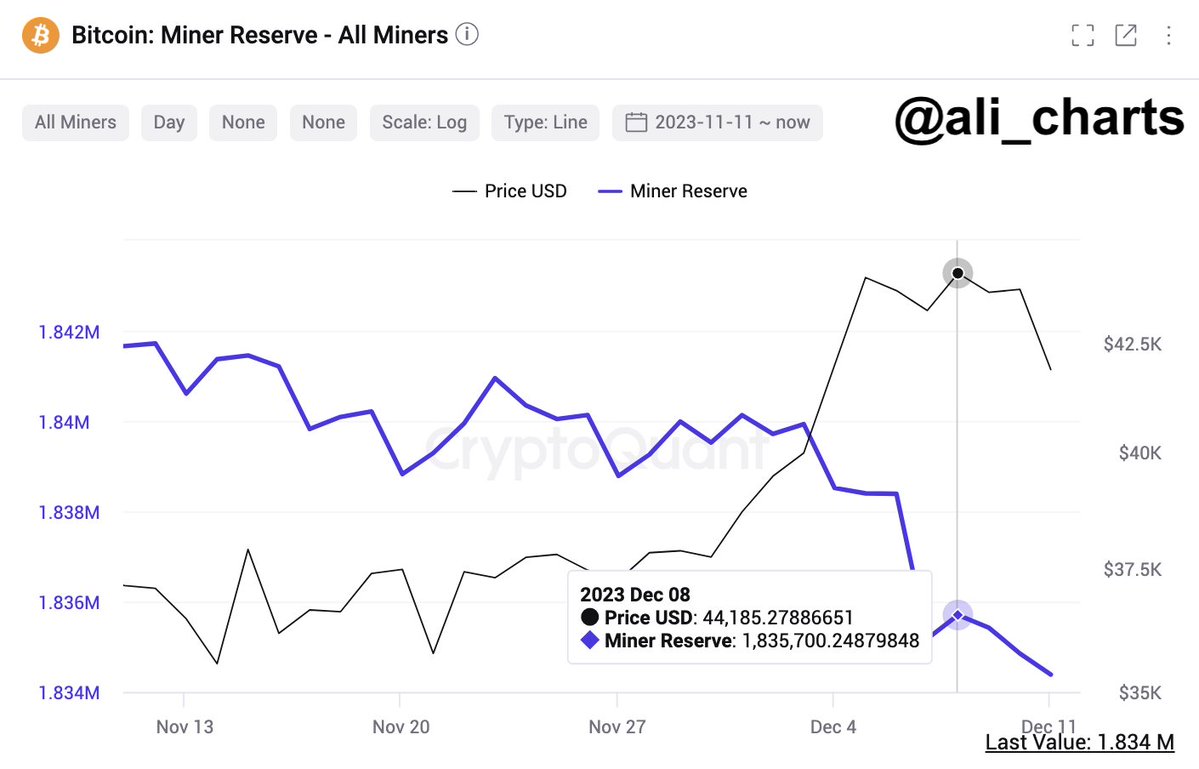Screen dimensions: 1199x769
Task: Open the info icon beside chart title
Action: click(467, 34)
